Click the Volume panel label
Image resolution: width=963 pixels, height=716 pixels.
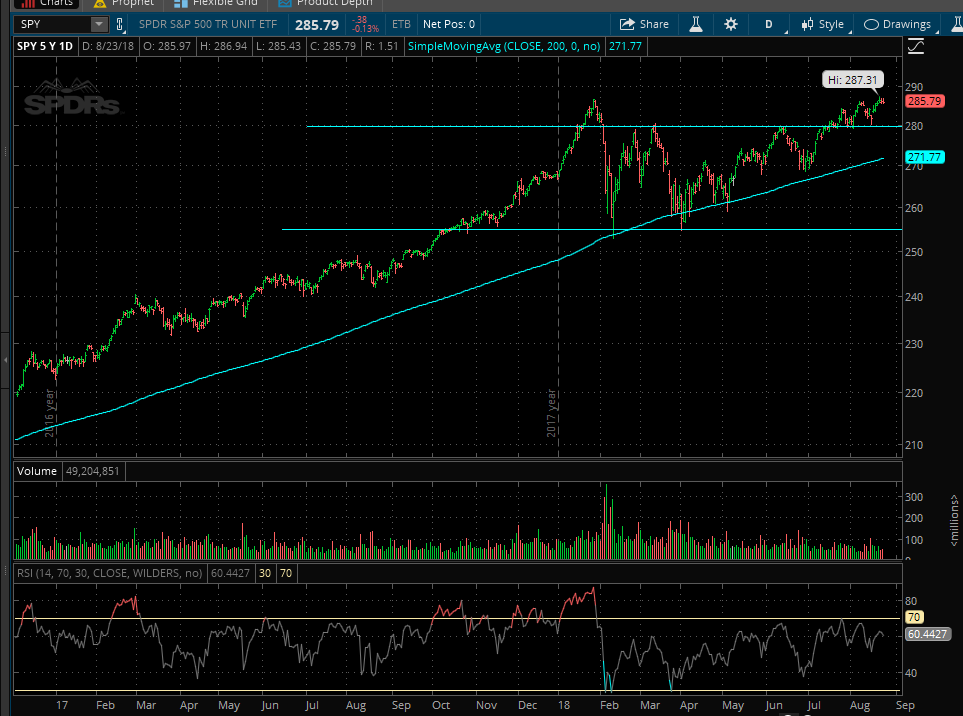pyautogui.click(x=37, y=472)
